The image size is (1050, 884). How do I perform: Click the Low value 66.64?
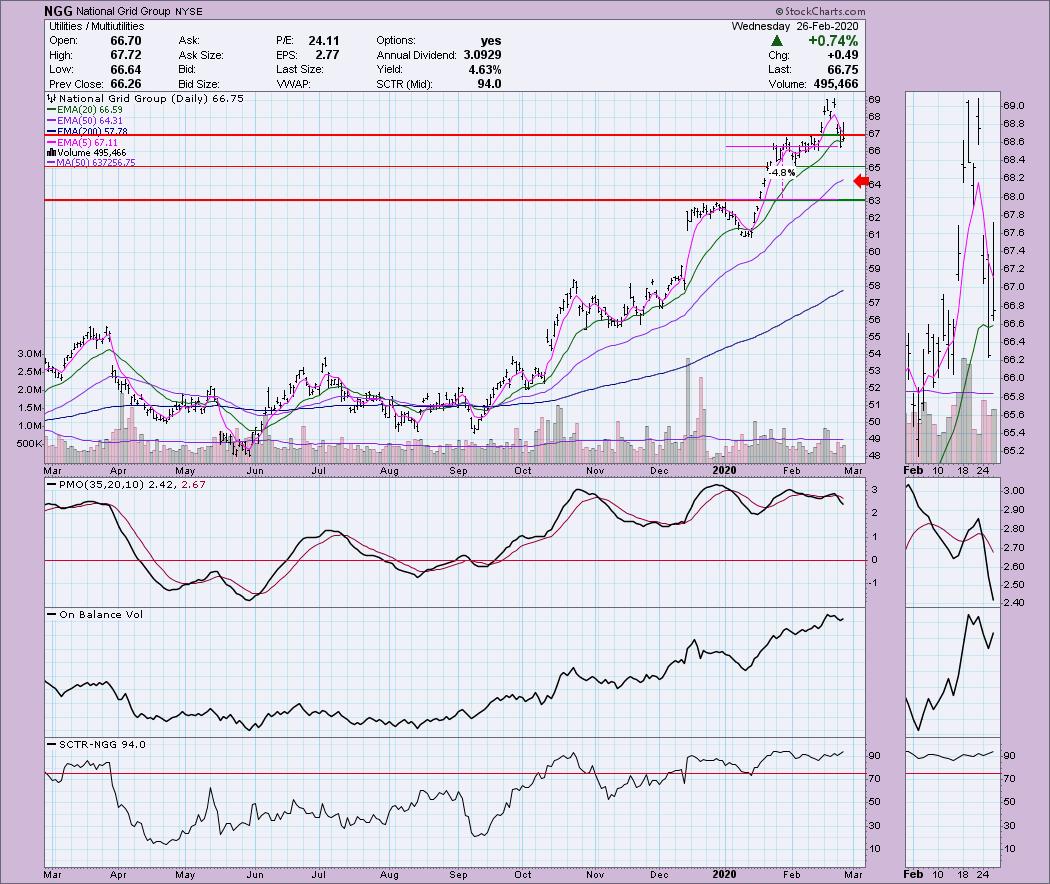pyautogui.click(x=126, y=70)
